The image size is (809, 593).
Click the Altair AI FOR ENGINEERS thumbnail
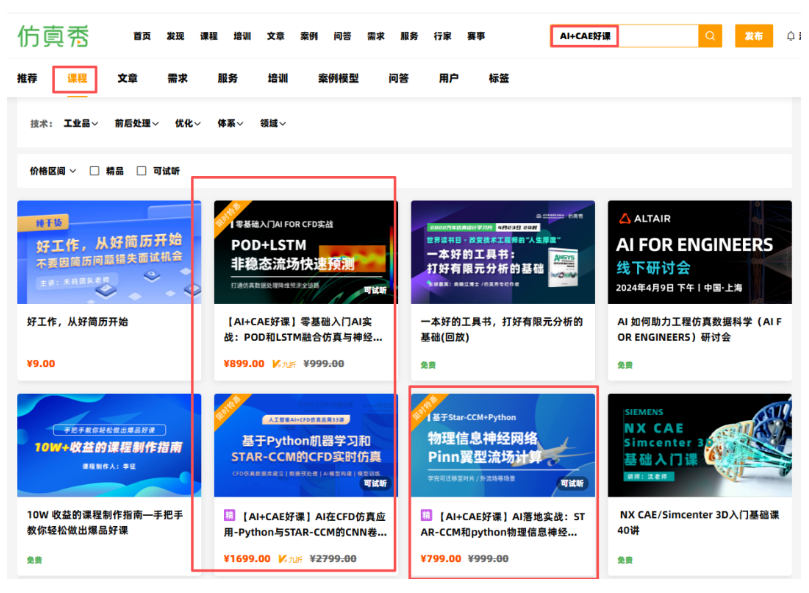[x=700, y=252]
